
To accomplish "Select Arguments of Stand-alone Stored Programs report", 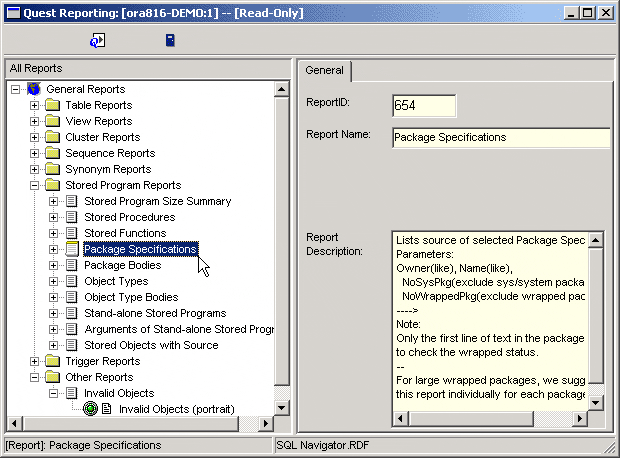I will (x=179, y=329).
